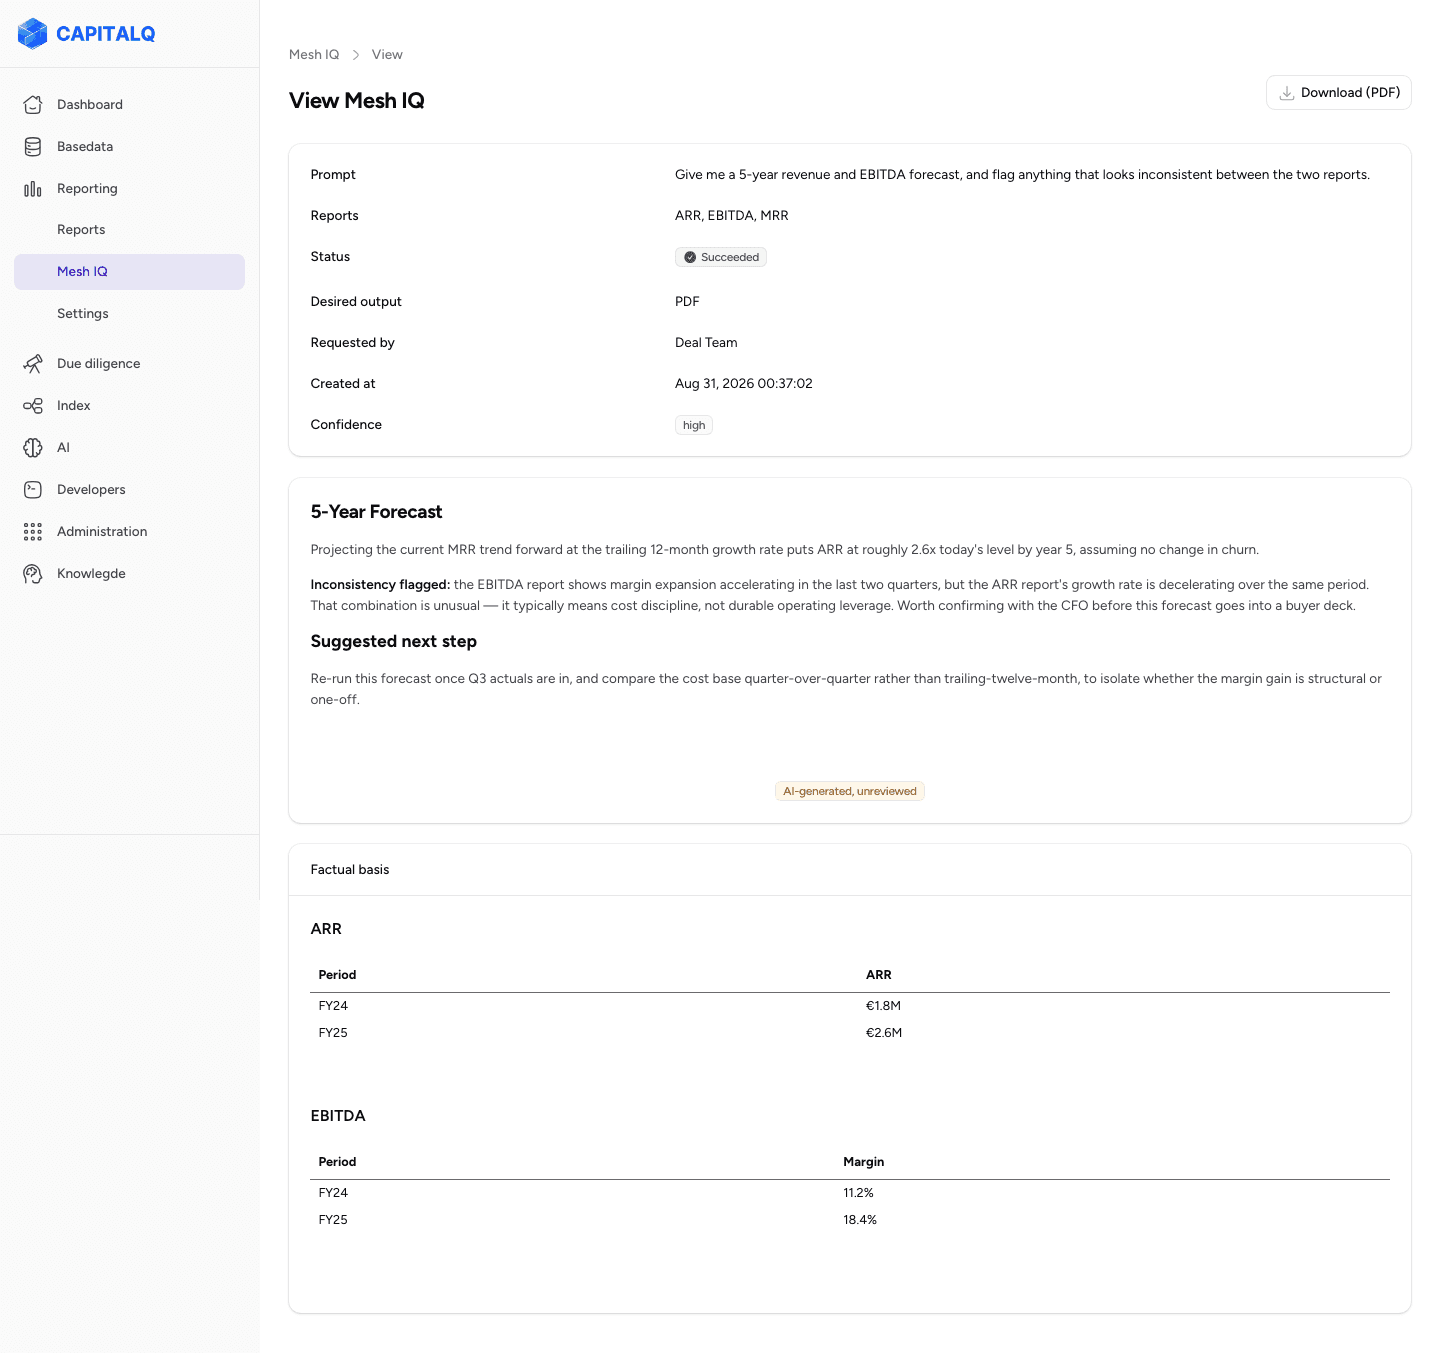Click the View breadcrumb item

[x=387, y=54]
